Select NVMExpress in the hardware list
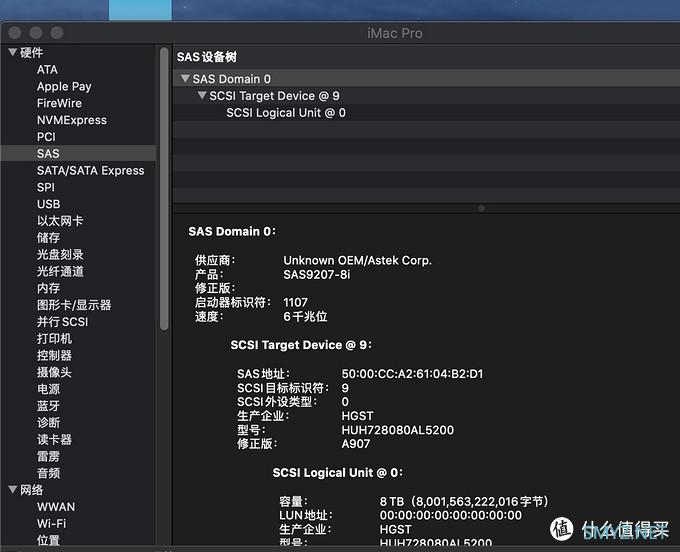 pos(72,120)
